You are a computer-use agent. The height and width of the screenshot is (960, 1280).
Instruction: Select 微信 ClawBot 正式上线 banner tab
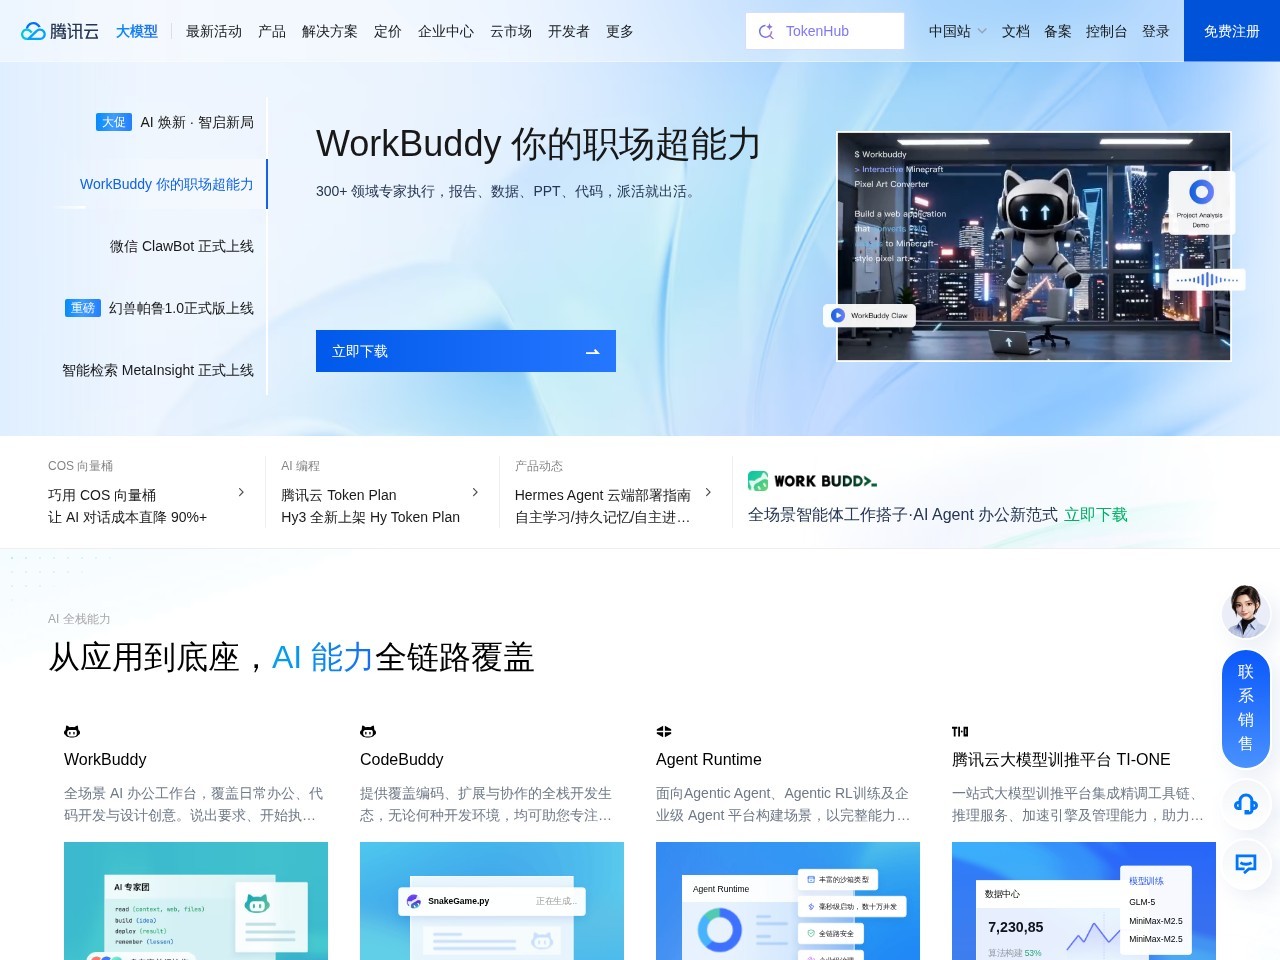click(x=182, y=246)
